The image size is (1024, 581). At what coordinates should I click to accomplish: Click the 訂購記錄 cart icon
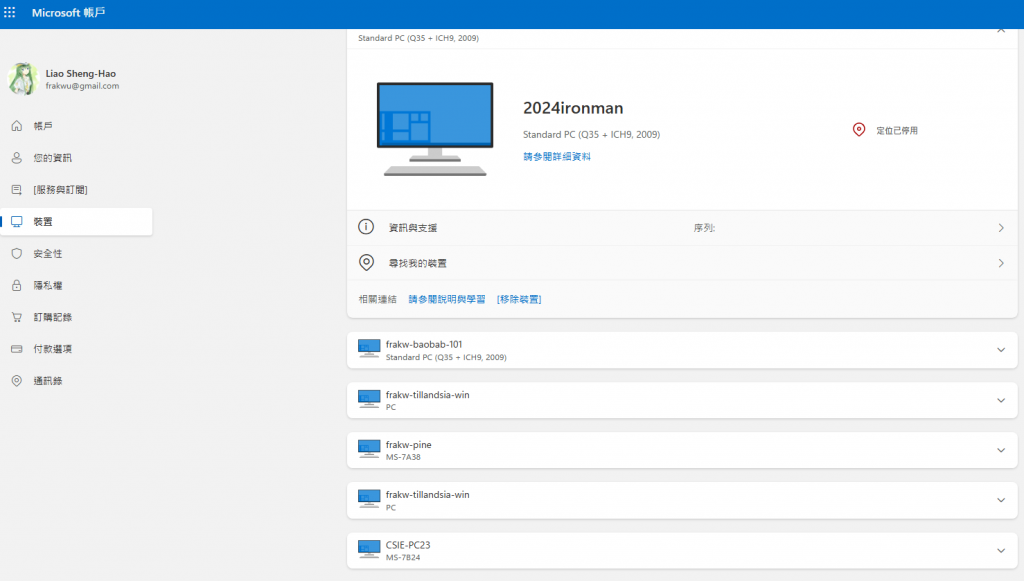(17, 317)
